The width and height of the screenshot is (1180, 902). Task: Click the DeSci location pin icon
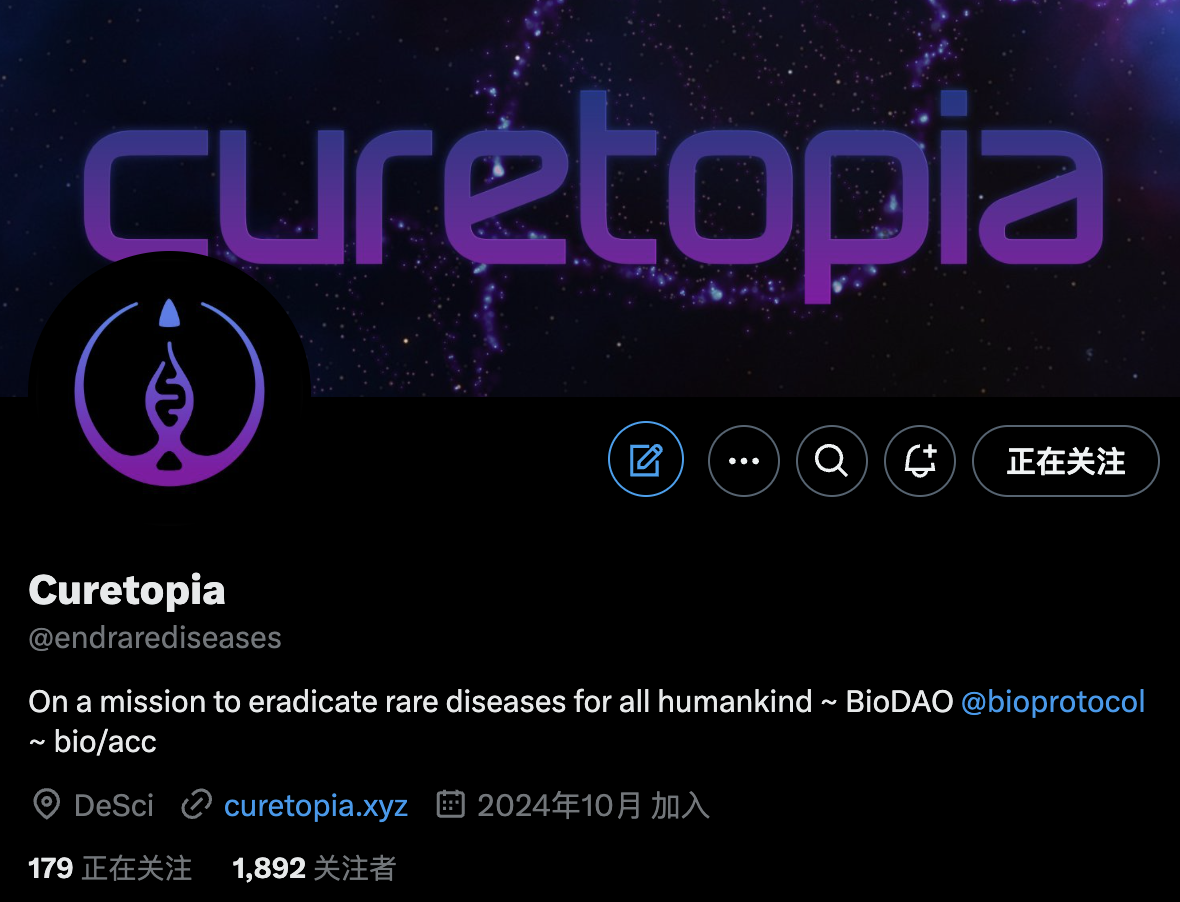[x=47, y=805]
